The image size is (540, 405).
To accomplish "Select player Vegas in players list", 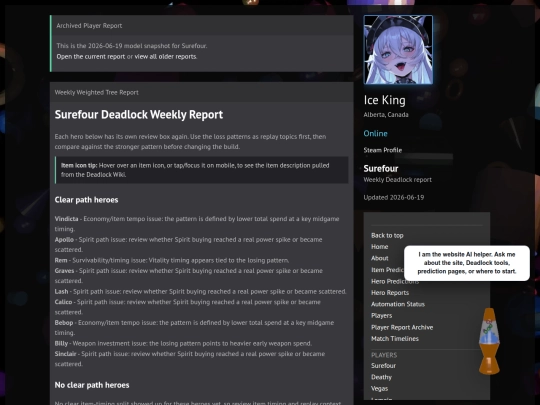I will 379,388.
